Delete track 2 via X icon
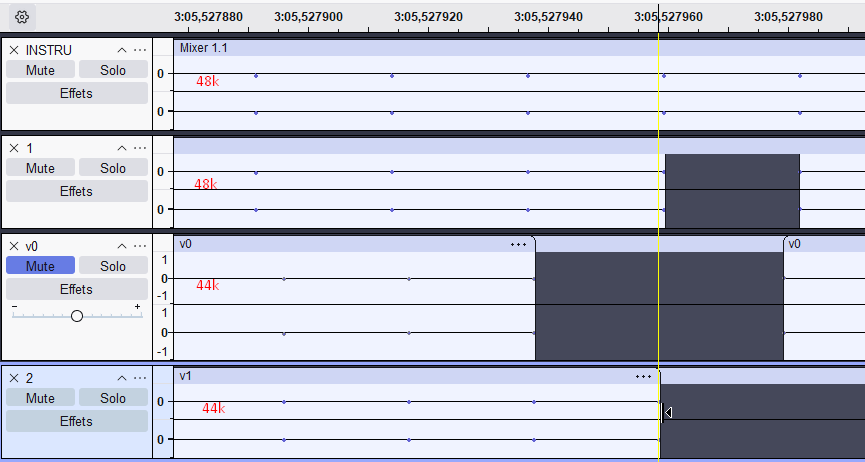The image size is (865, 462). (14, 378)
